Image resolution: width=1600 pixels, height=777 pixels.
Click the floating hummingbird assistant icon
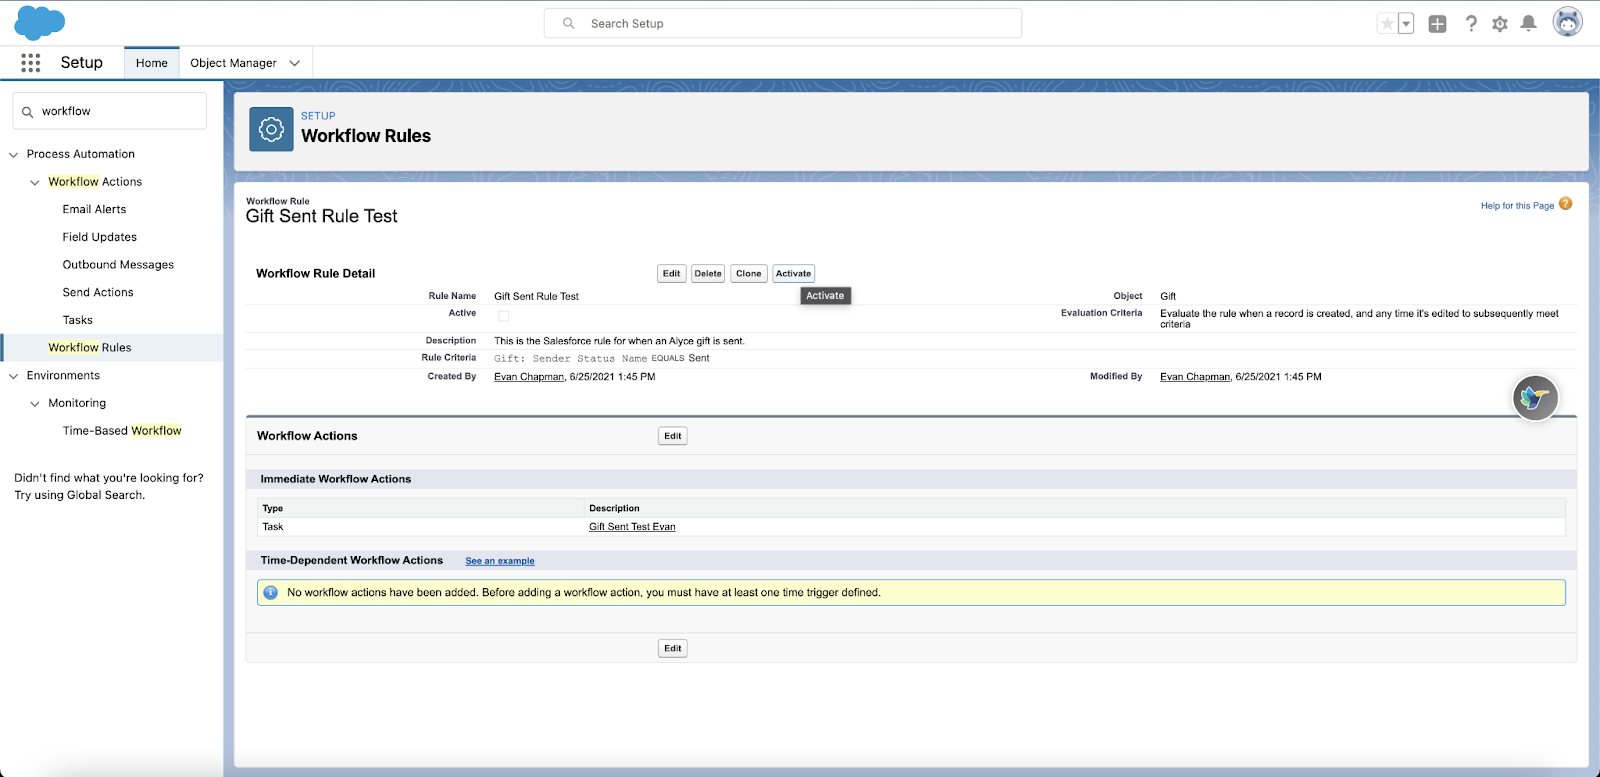coord(1535,398)
